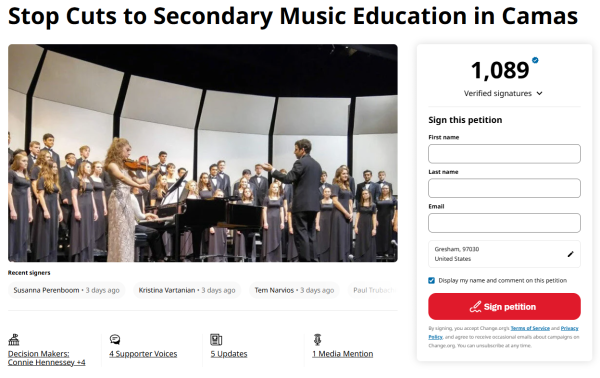Focus the Last name input field
Viewport: 600px width, 378px height.
[x=504, y=188]
